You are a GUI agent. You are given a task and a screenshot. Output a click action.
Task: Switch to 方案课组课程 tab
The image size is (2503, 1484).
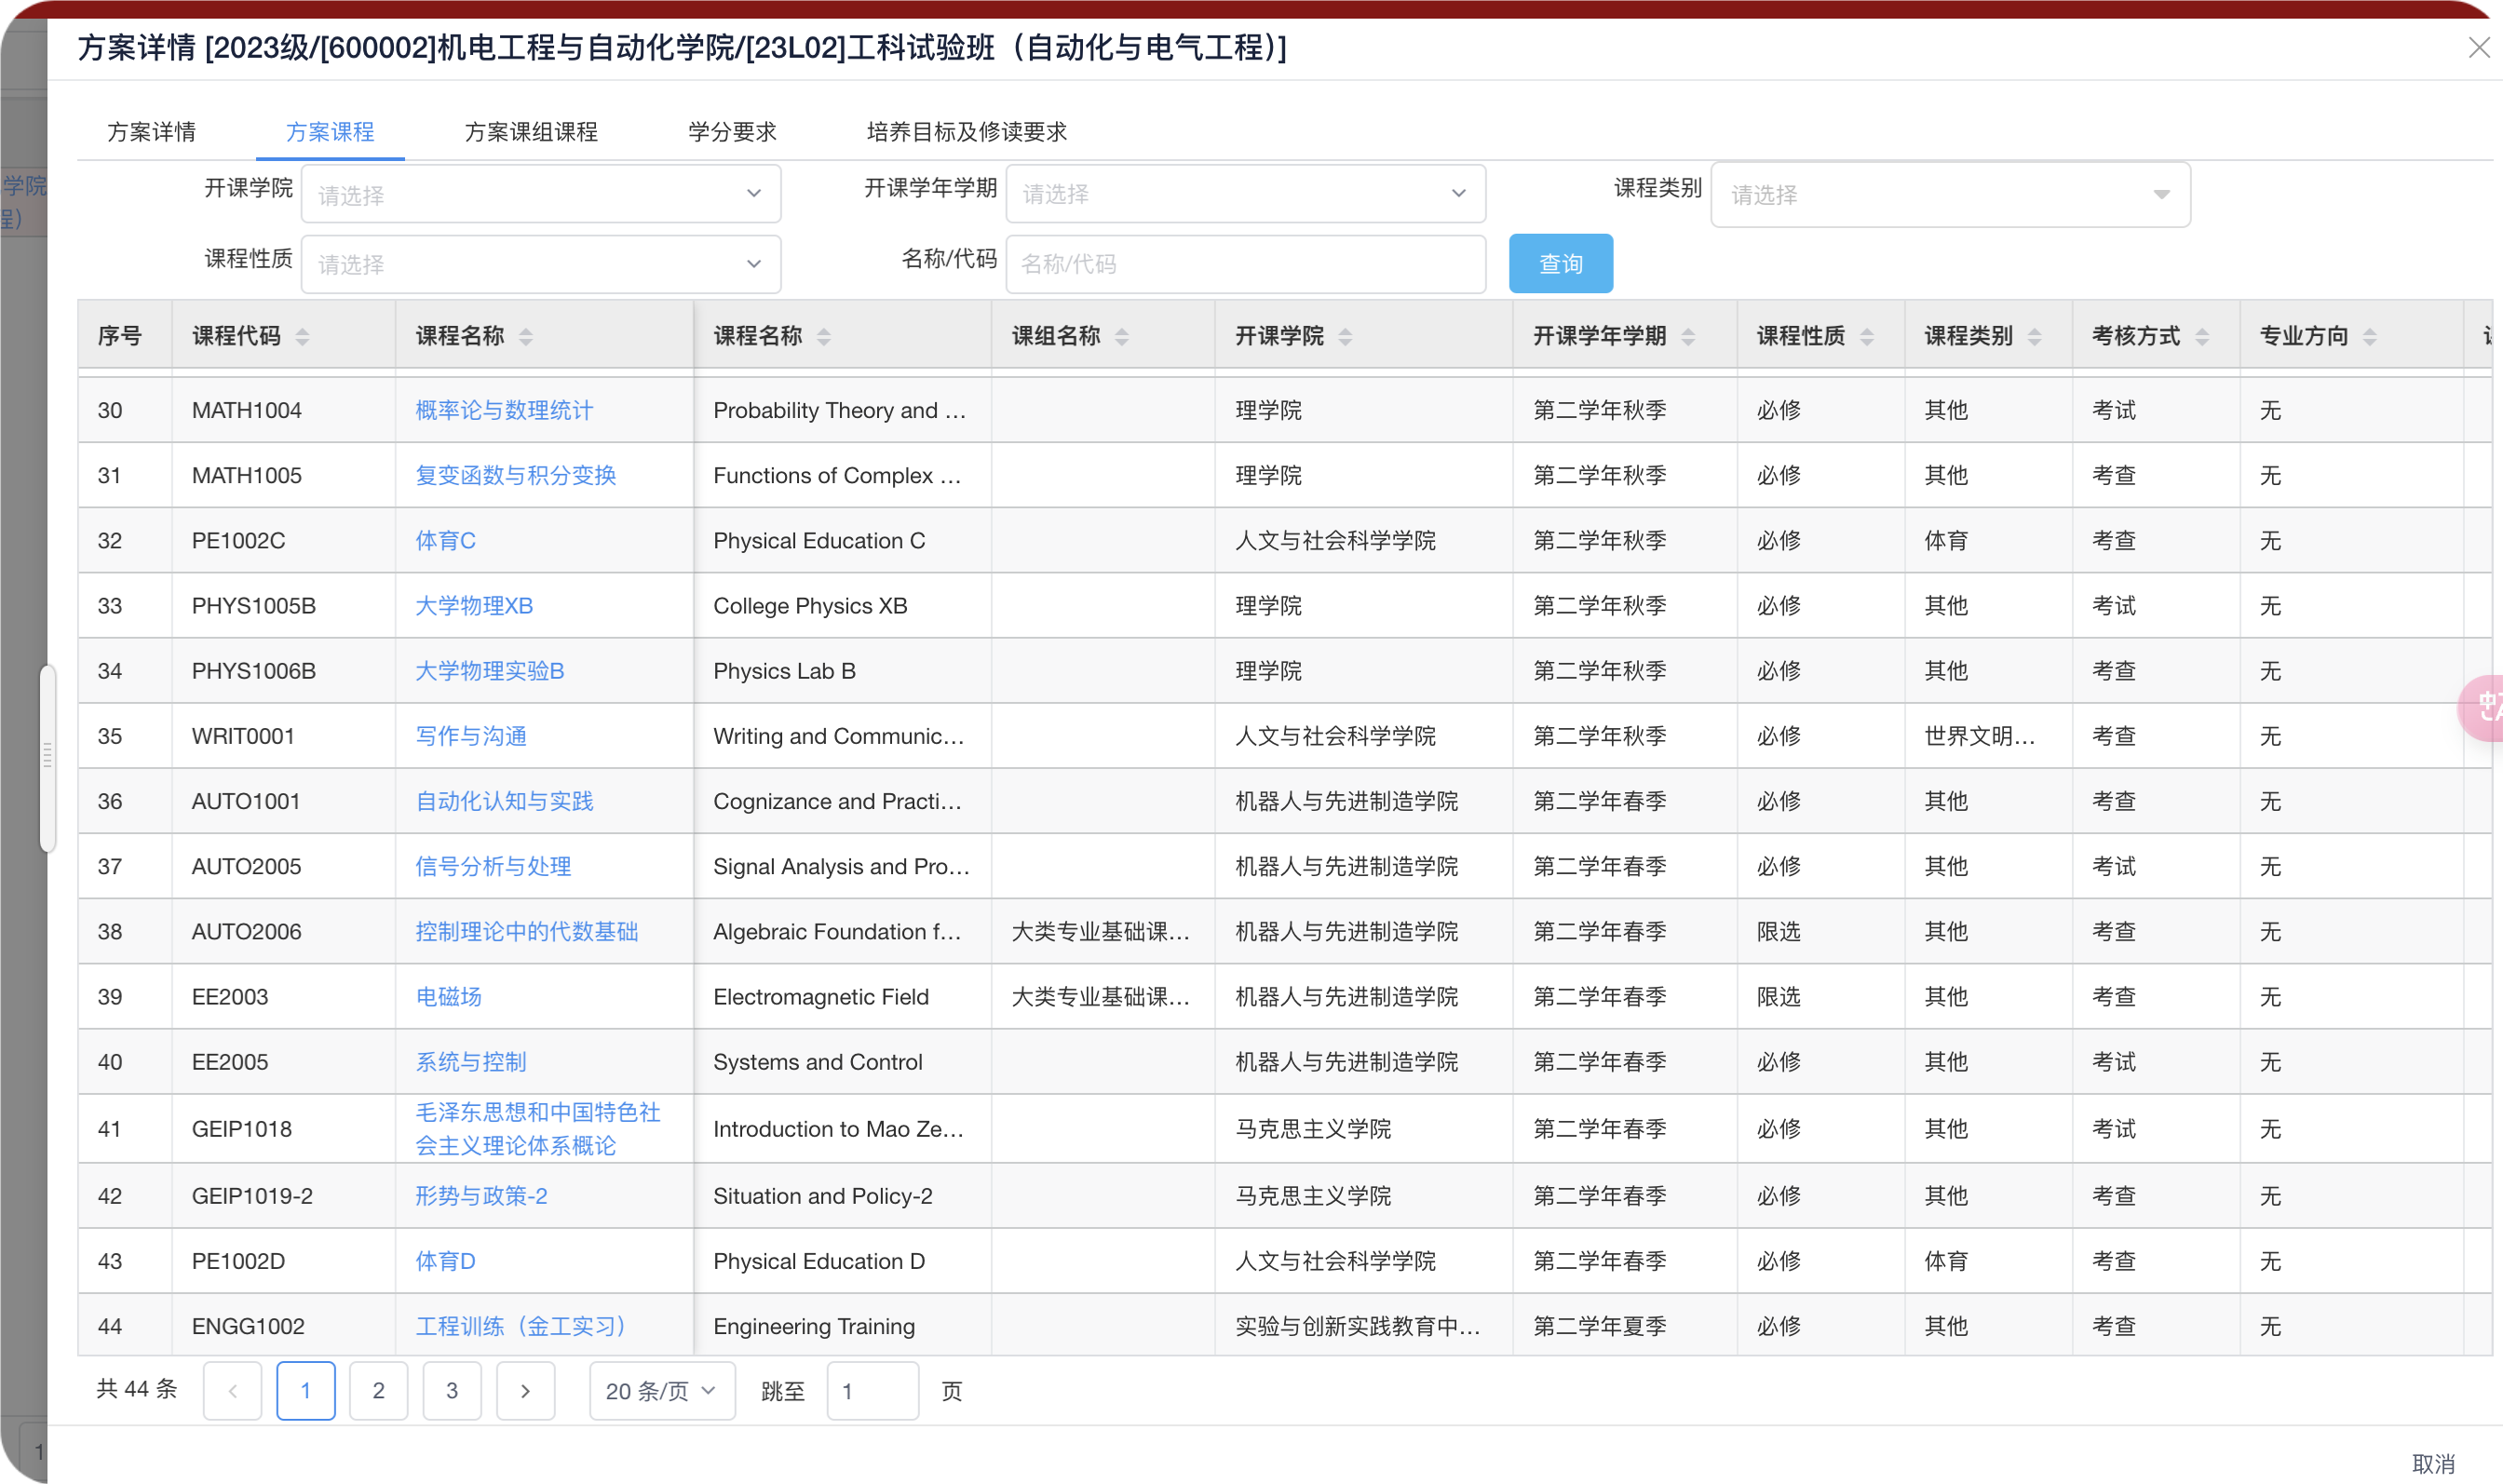tap(531, 132)
